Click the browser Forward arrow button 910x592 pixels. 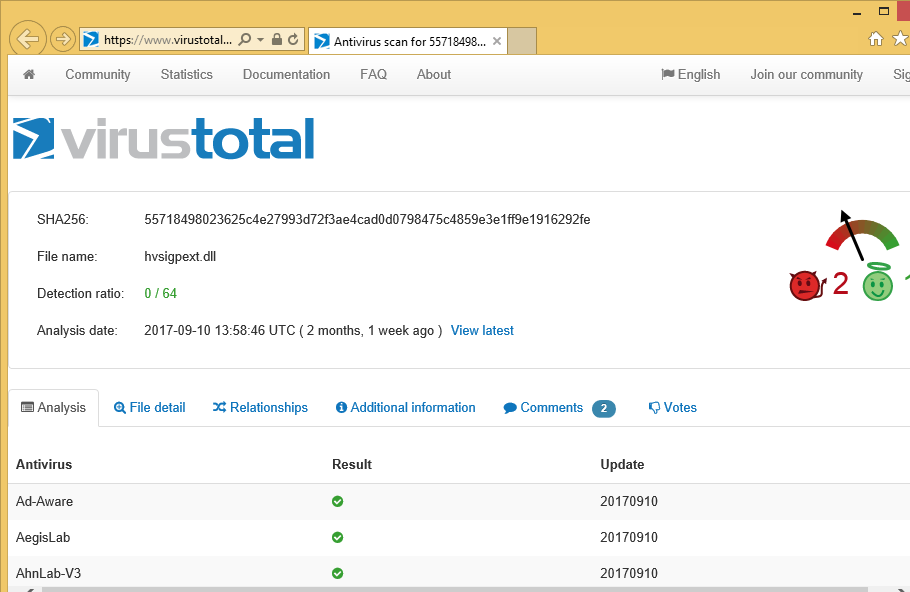tap(62, 40)
